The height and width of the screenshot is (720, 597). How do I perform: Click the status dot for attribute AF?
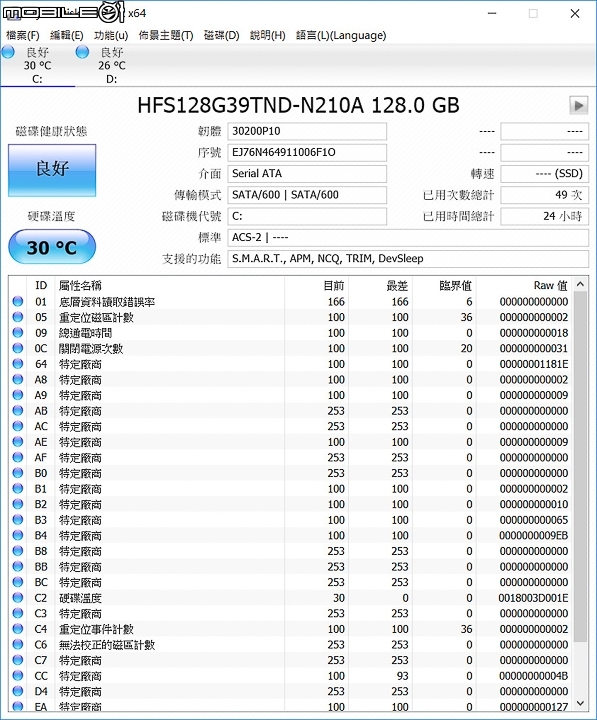tap(18, 457)
